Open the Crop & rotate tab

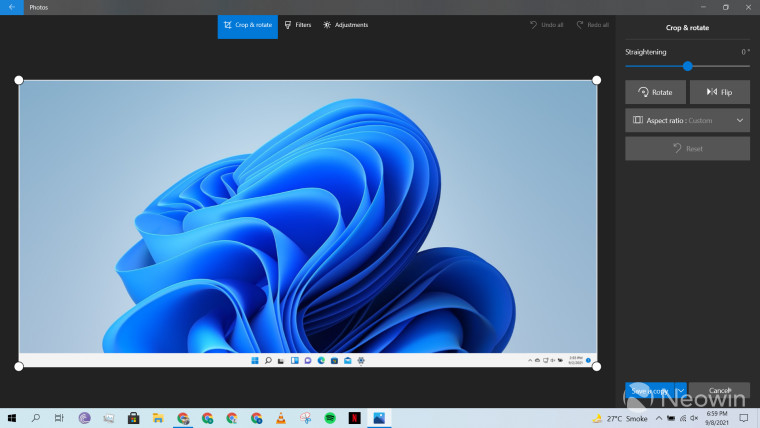tap(248, 25)
